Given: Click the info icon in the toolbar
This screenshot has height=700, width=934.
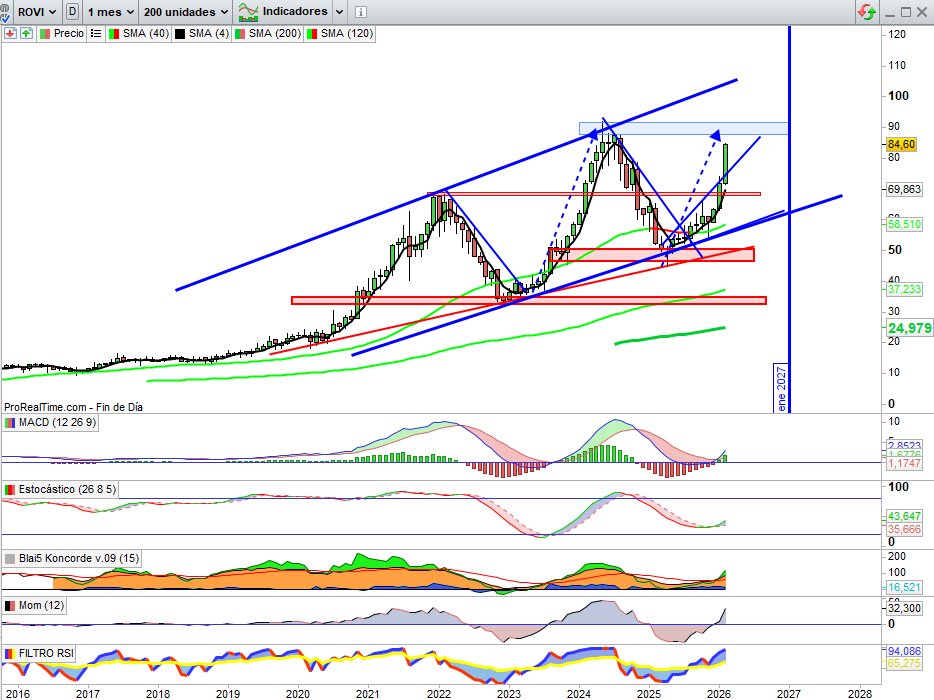Looking at the screenshot, I should 360,12.
